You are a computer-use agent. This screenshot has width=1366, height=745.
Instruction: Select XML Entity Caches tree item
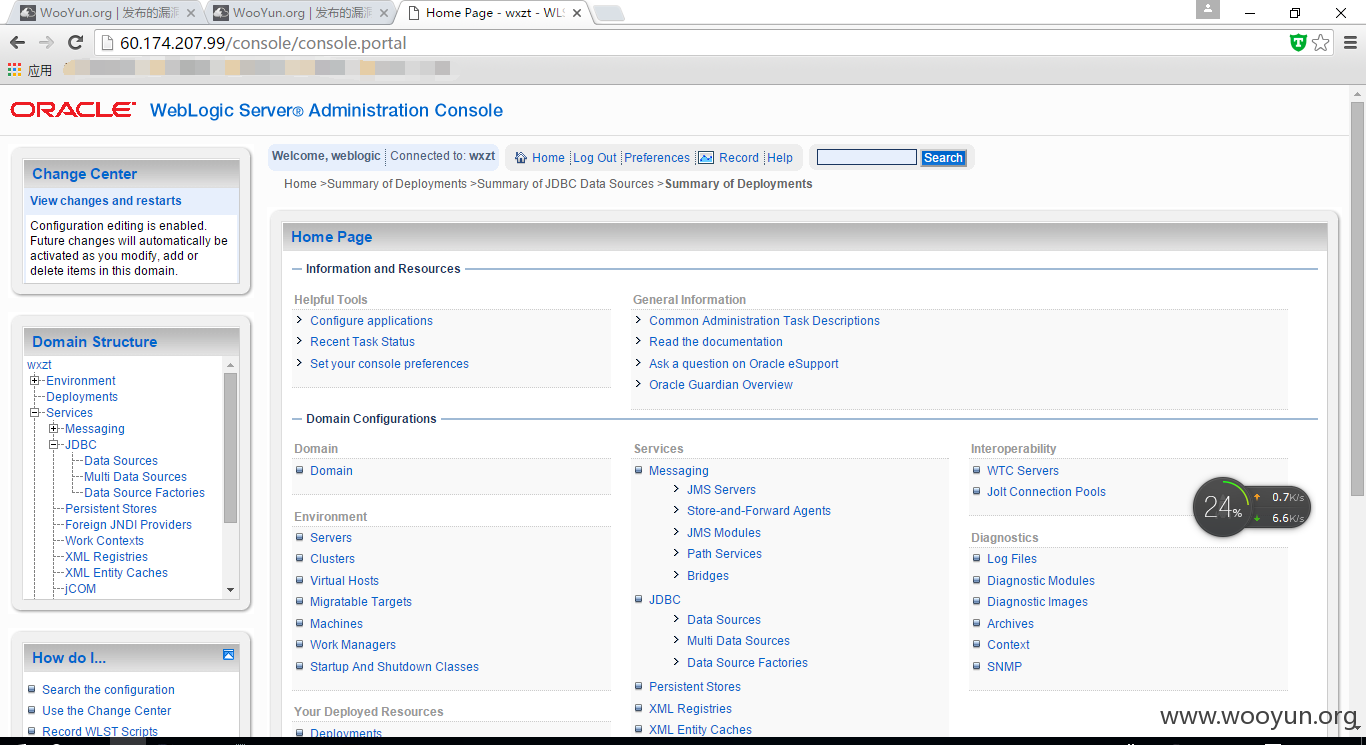[x=116, y=573]
